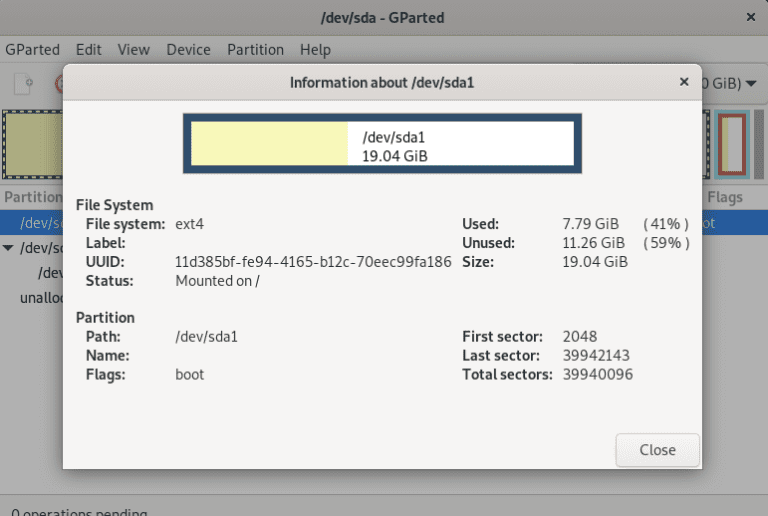Click the Partition column header
Viewport: 768px width, 516px height.
tap(32, 197)
